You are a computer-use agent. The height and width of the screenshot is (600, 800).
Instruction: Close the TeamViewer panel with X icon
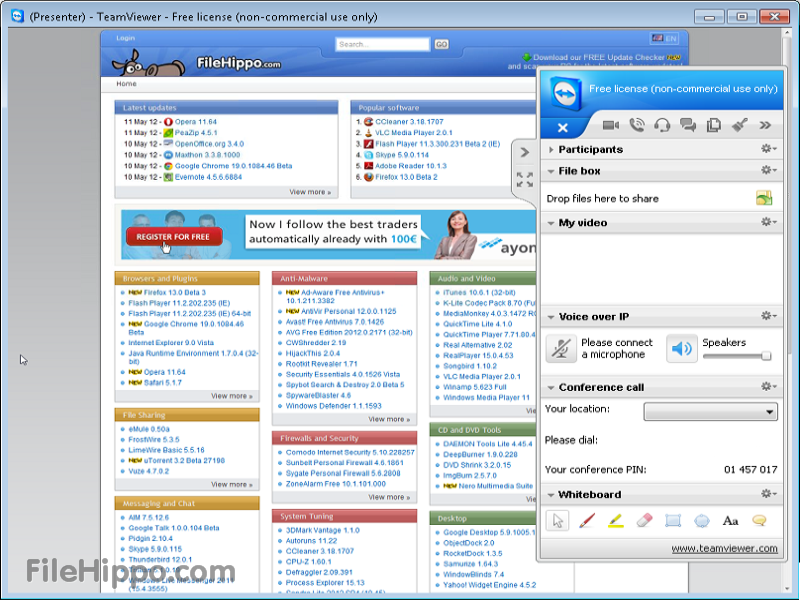pyautogui.click(x=562, y=128)
